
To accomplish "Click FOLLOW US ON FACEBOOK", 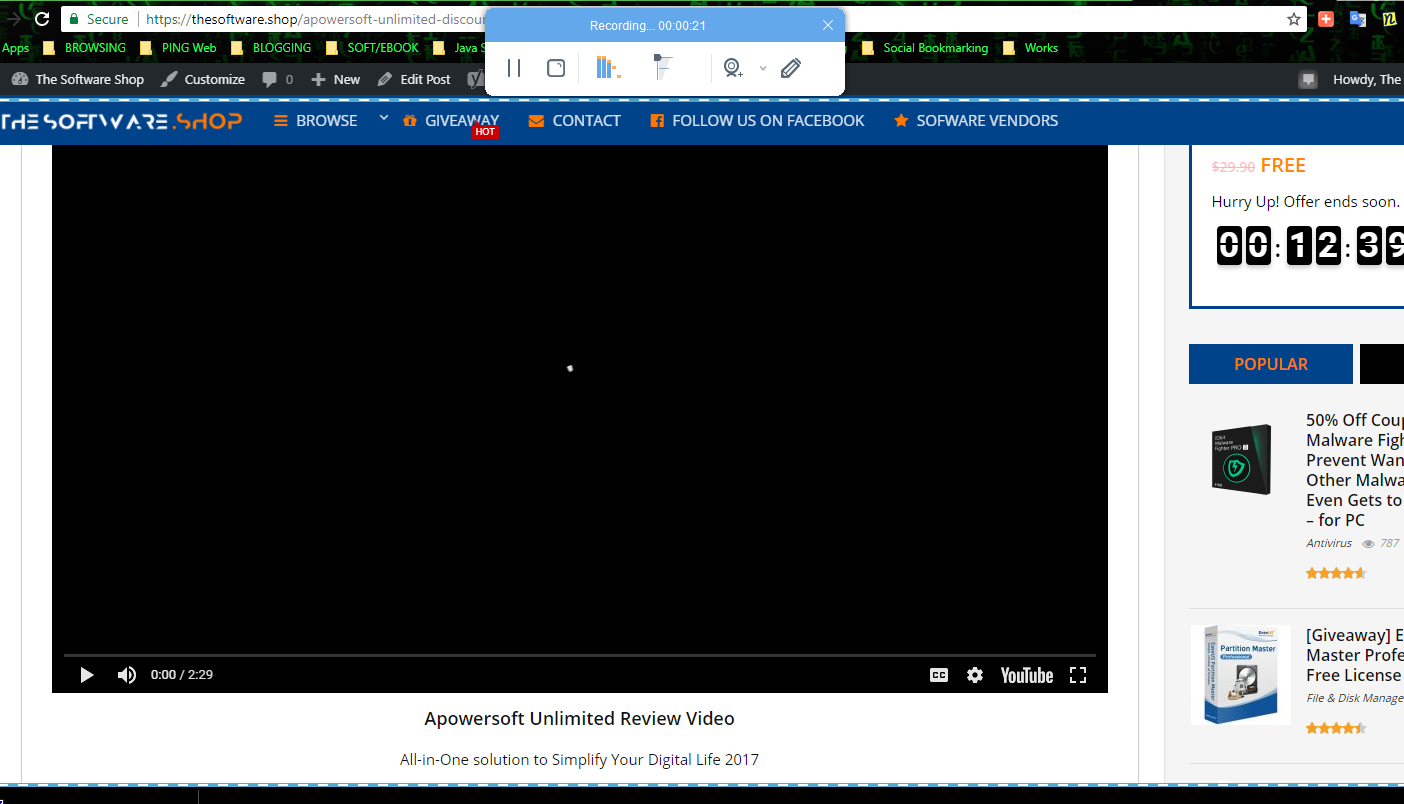I will click(757, 121).
